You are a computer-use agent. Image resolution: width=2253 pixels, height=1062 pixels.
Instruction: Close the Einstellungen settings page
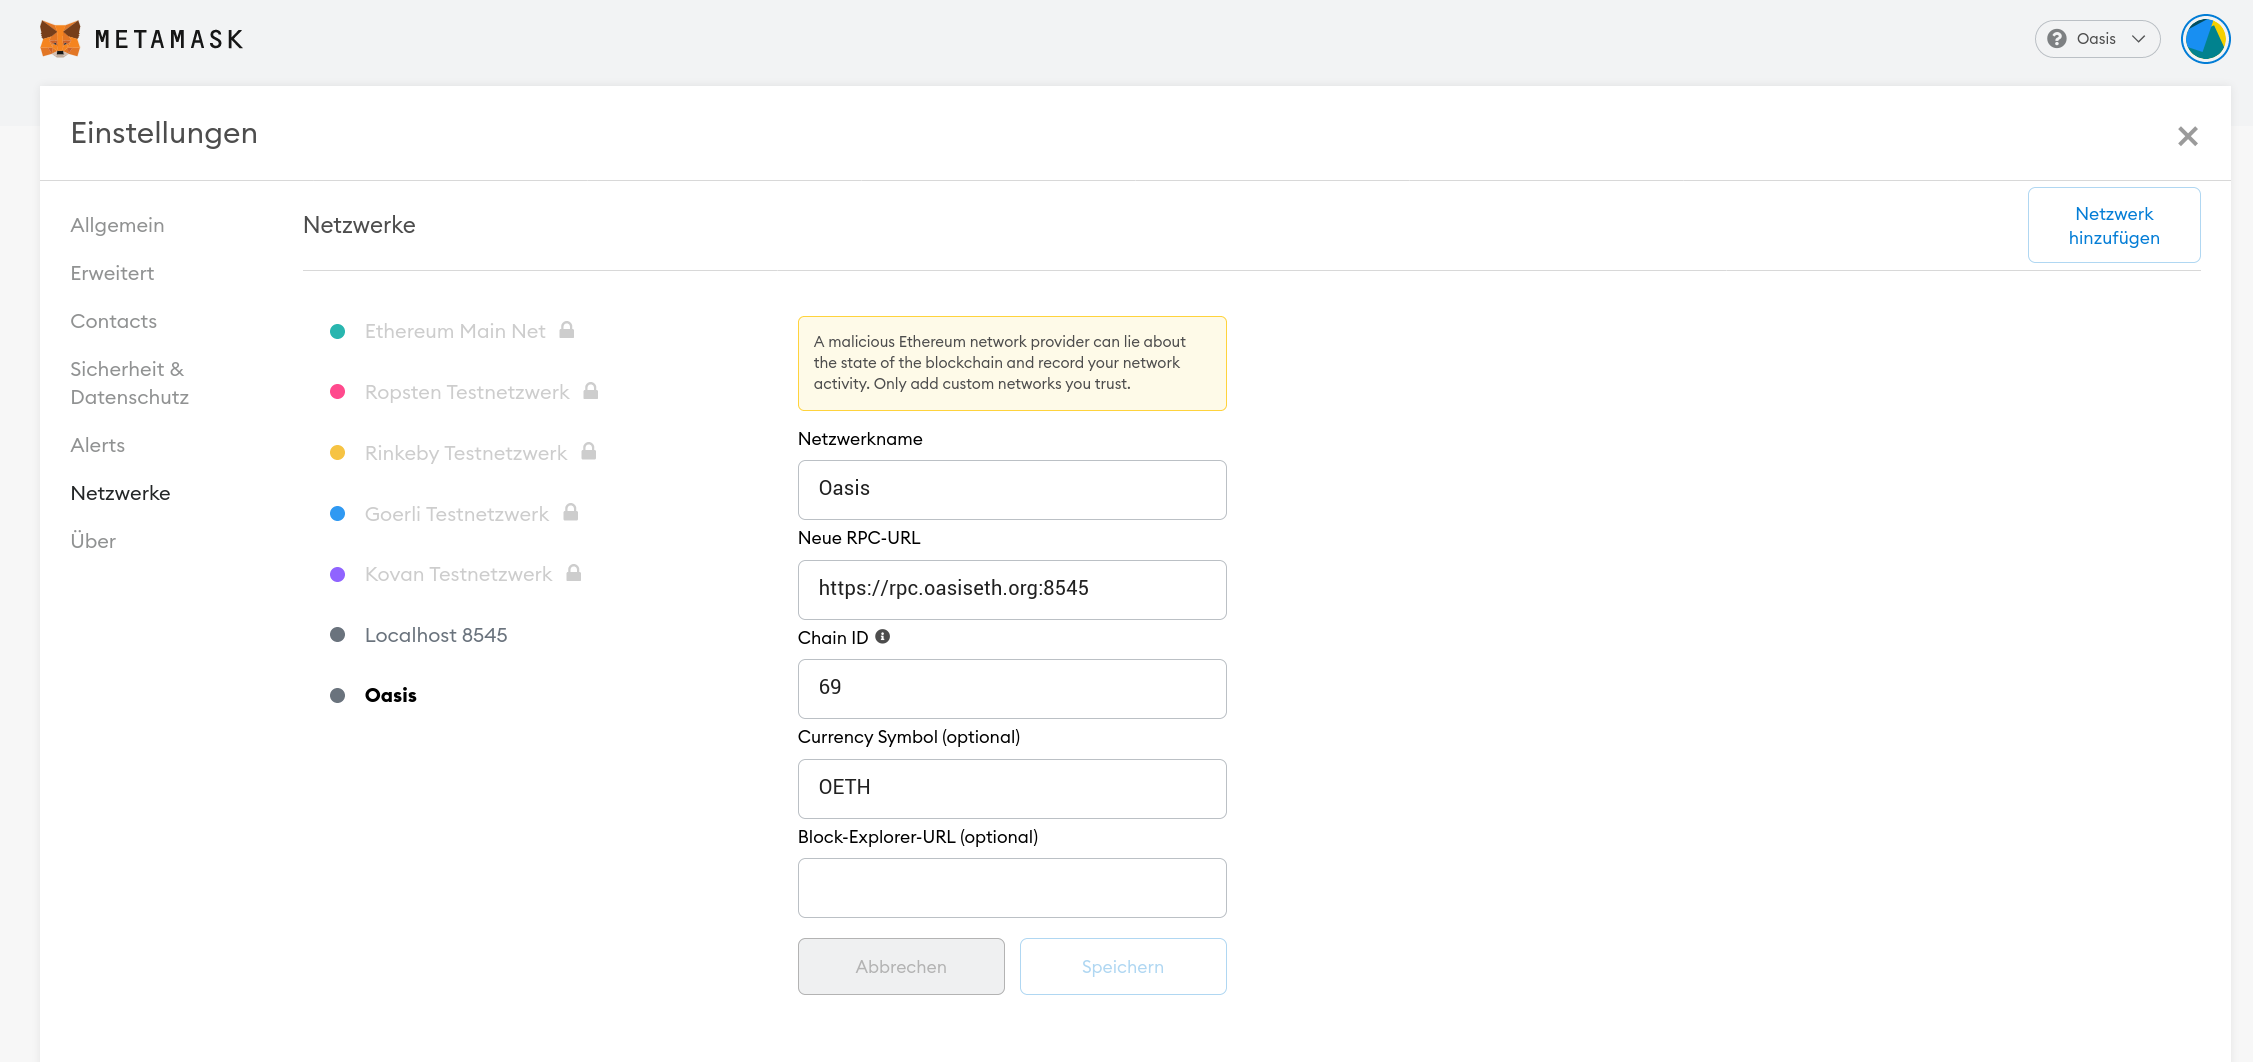tap(2188, 136)
